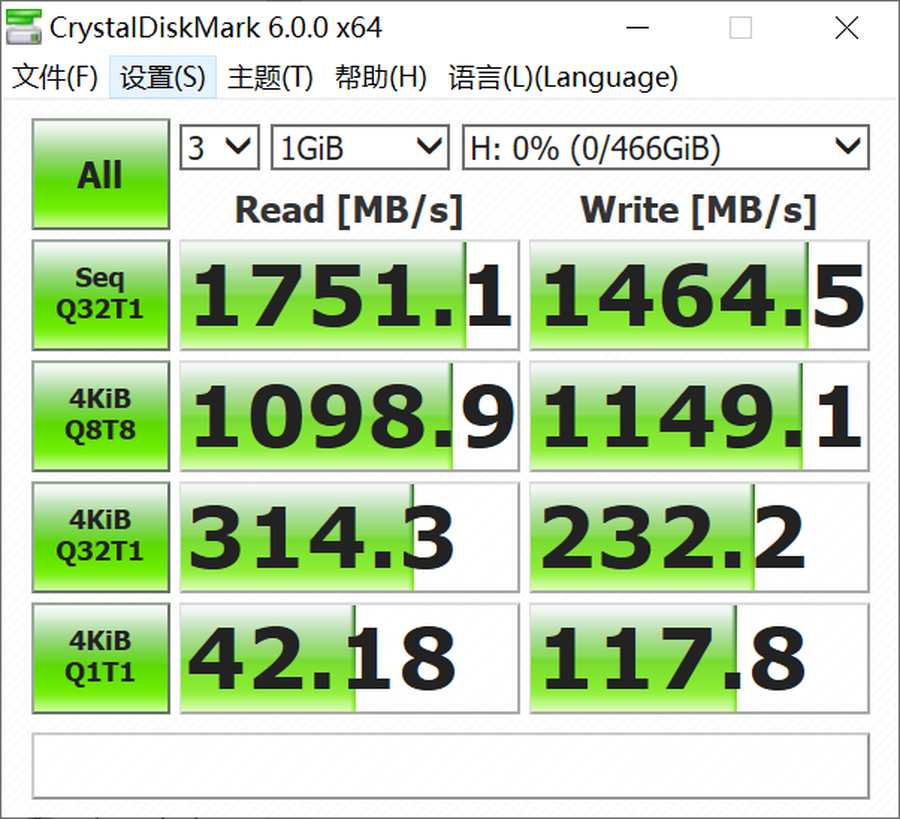This screenshot has width=900, height=819.
Task: Open the 帮助(H) menu
Action: click(x=381, y=78)
